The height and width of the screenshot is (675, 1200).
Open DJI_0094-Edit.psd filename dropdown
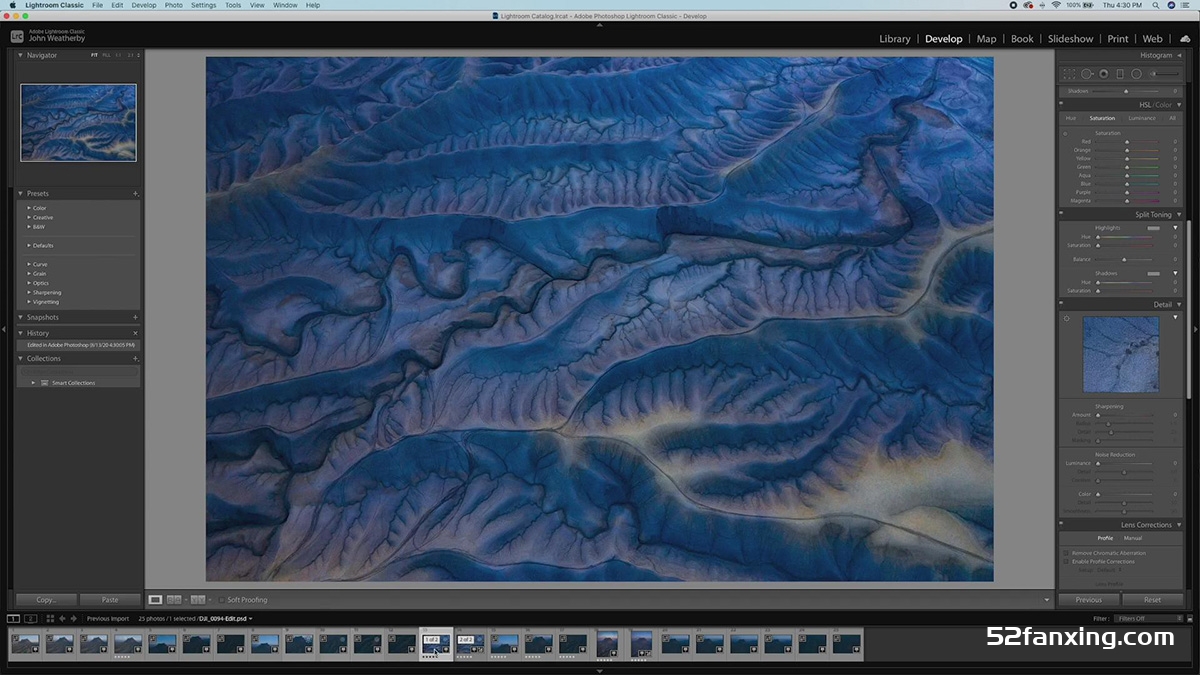225,619
